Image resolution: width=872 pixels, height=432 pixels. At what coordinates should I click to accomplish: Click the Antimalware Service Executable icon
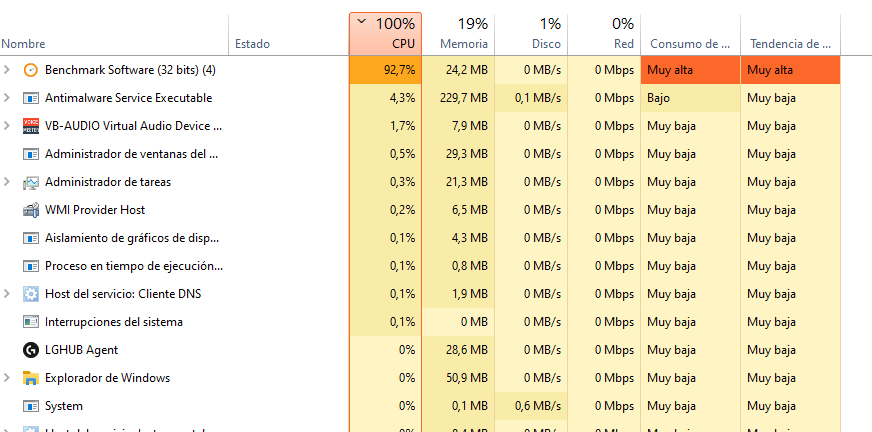(x=31, y=98)
